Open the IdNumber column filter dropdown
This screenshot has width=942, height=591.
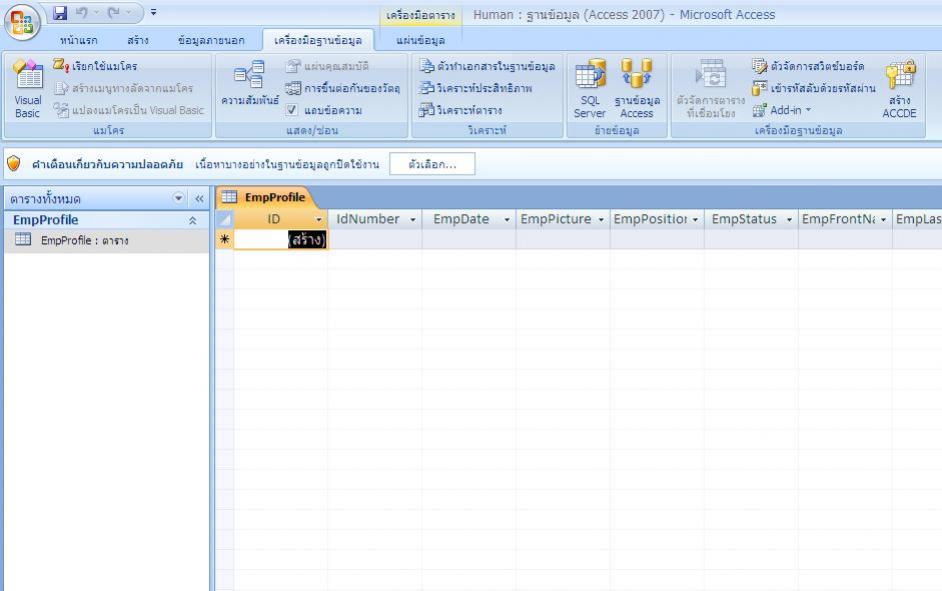pos(413,220)
